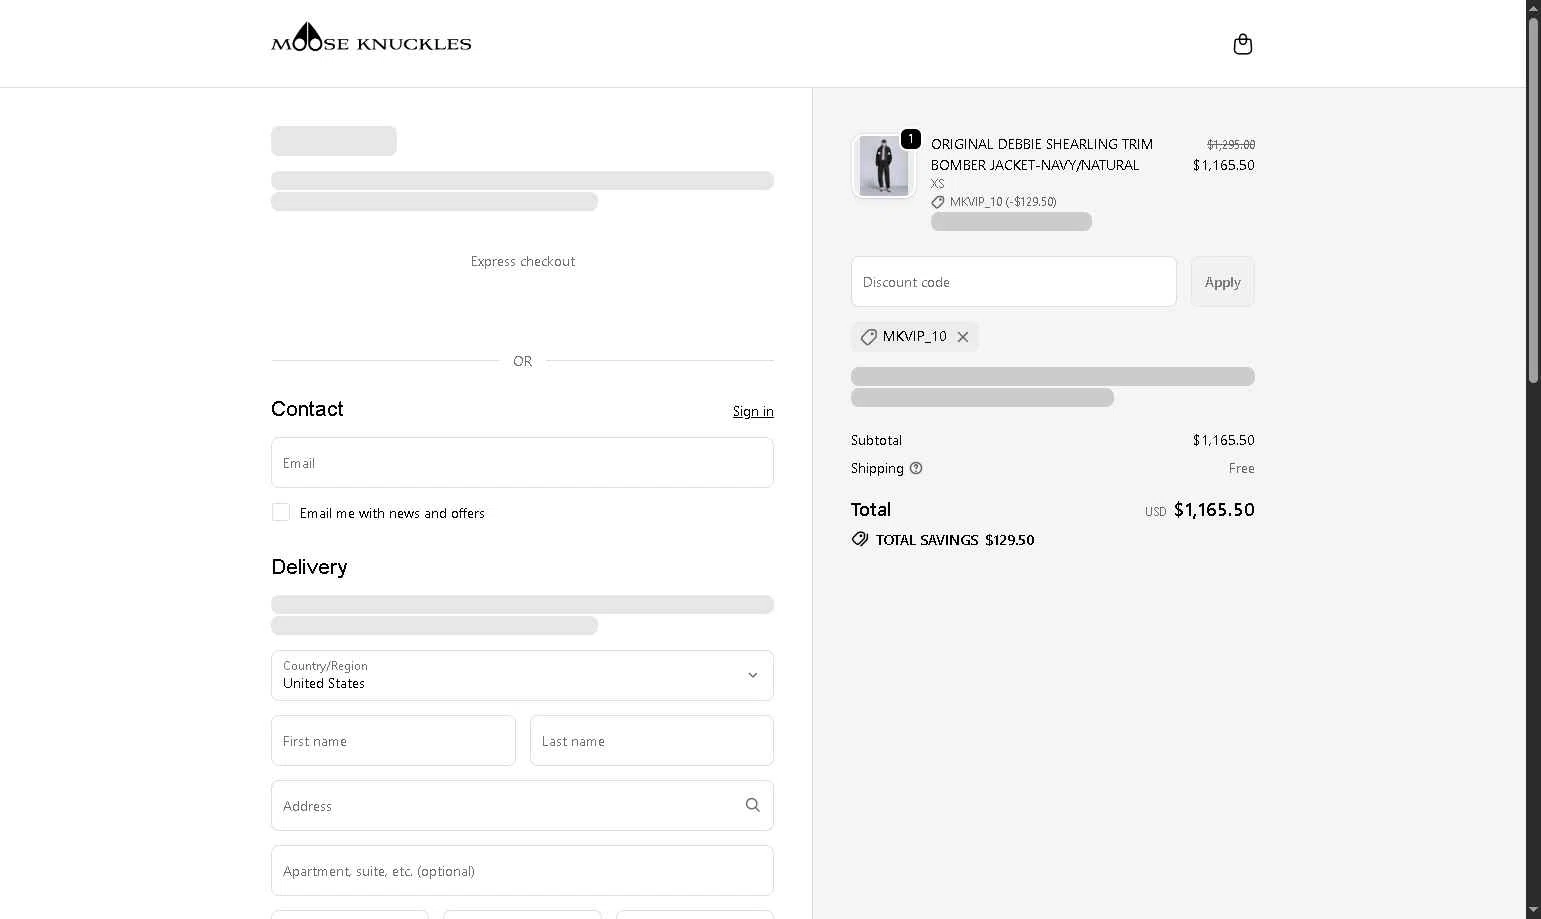Click the Subtotal $1,165.50 value
Screen dimensions: 1541x919
click(x=1223, y=440)
